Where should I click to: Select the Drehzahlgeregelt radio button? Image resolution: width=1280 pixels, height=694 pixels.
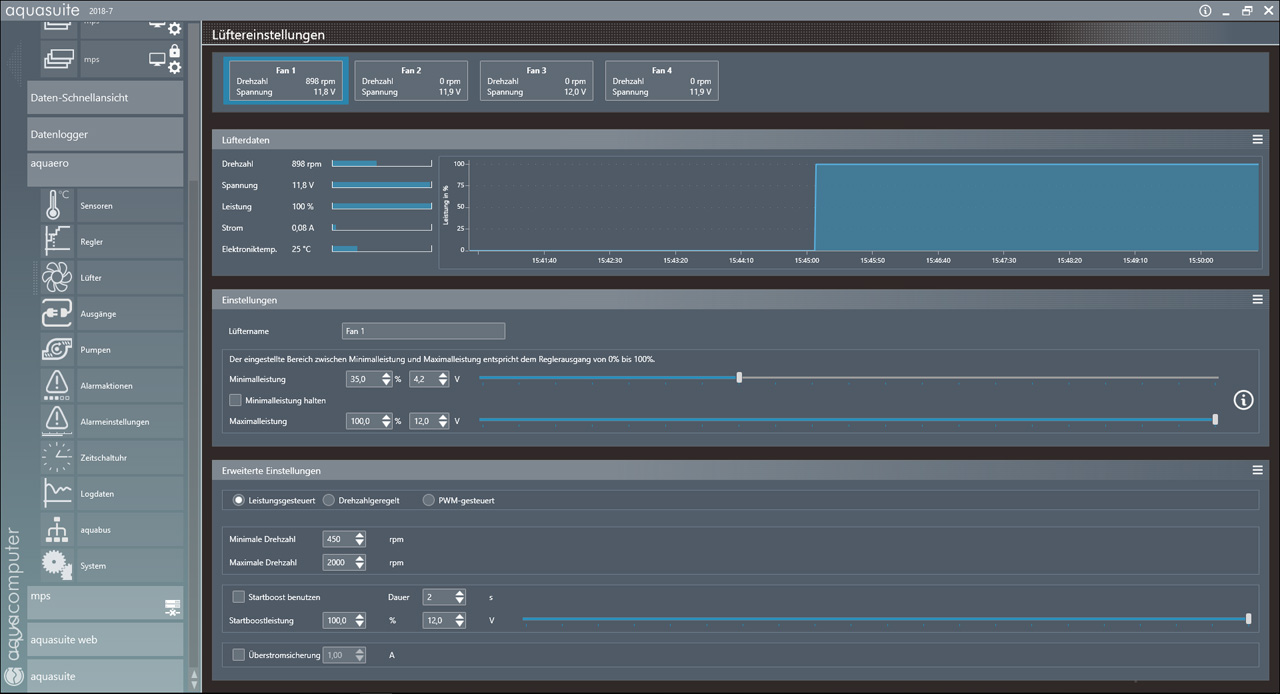click(329, 500)
